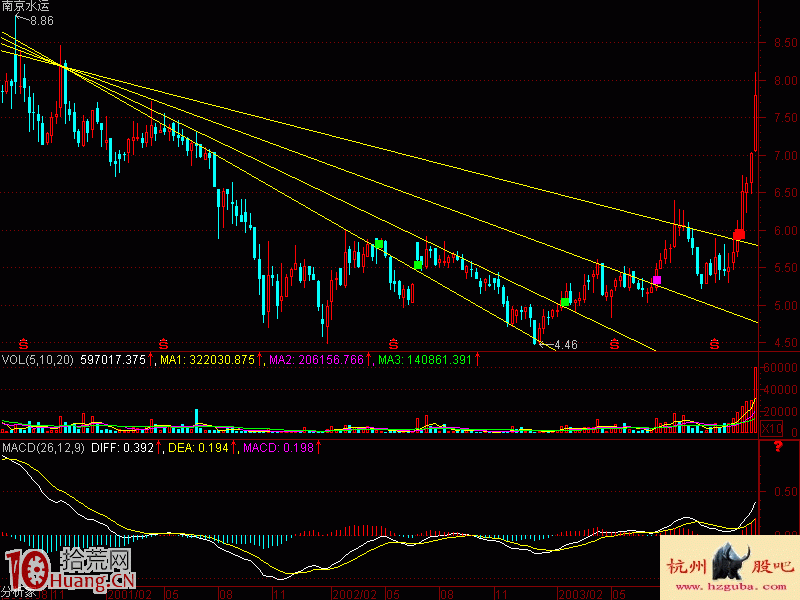This screenshot has width=800, height=600.
Task: Select the red square signal marker
Action: click(739, 235)
